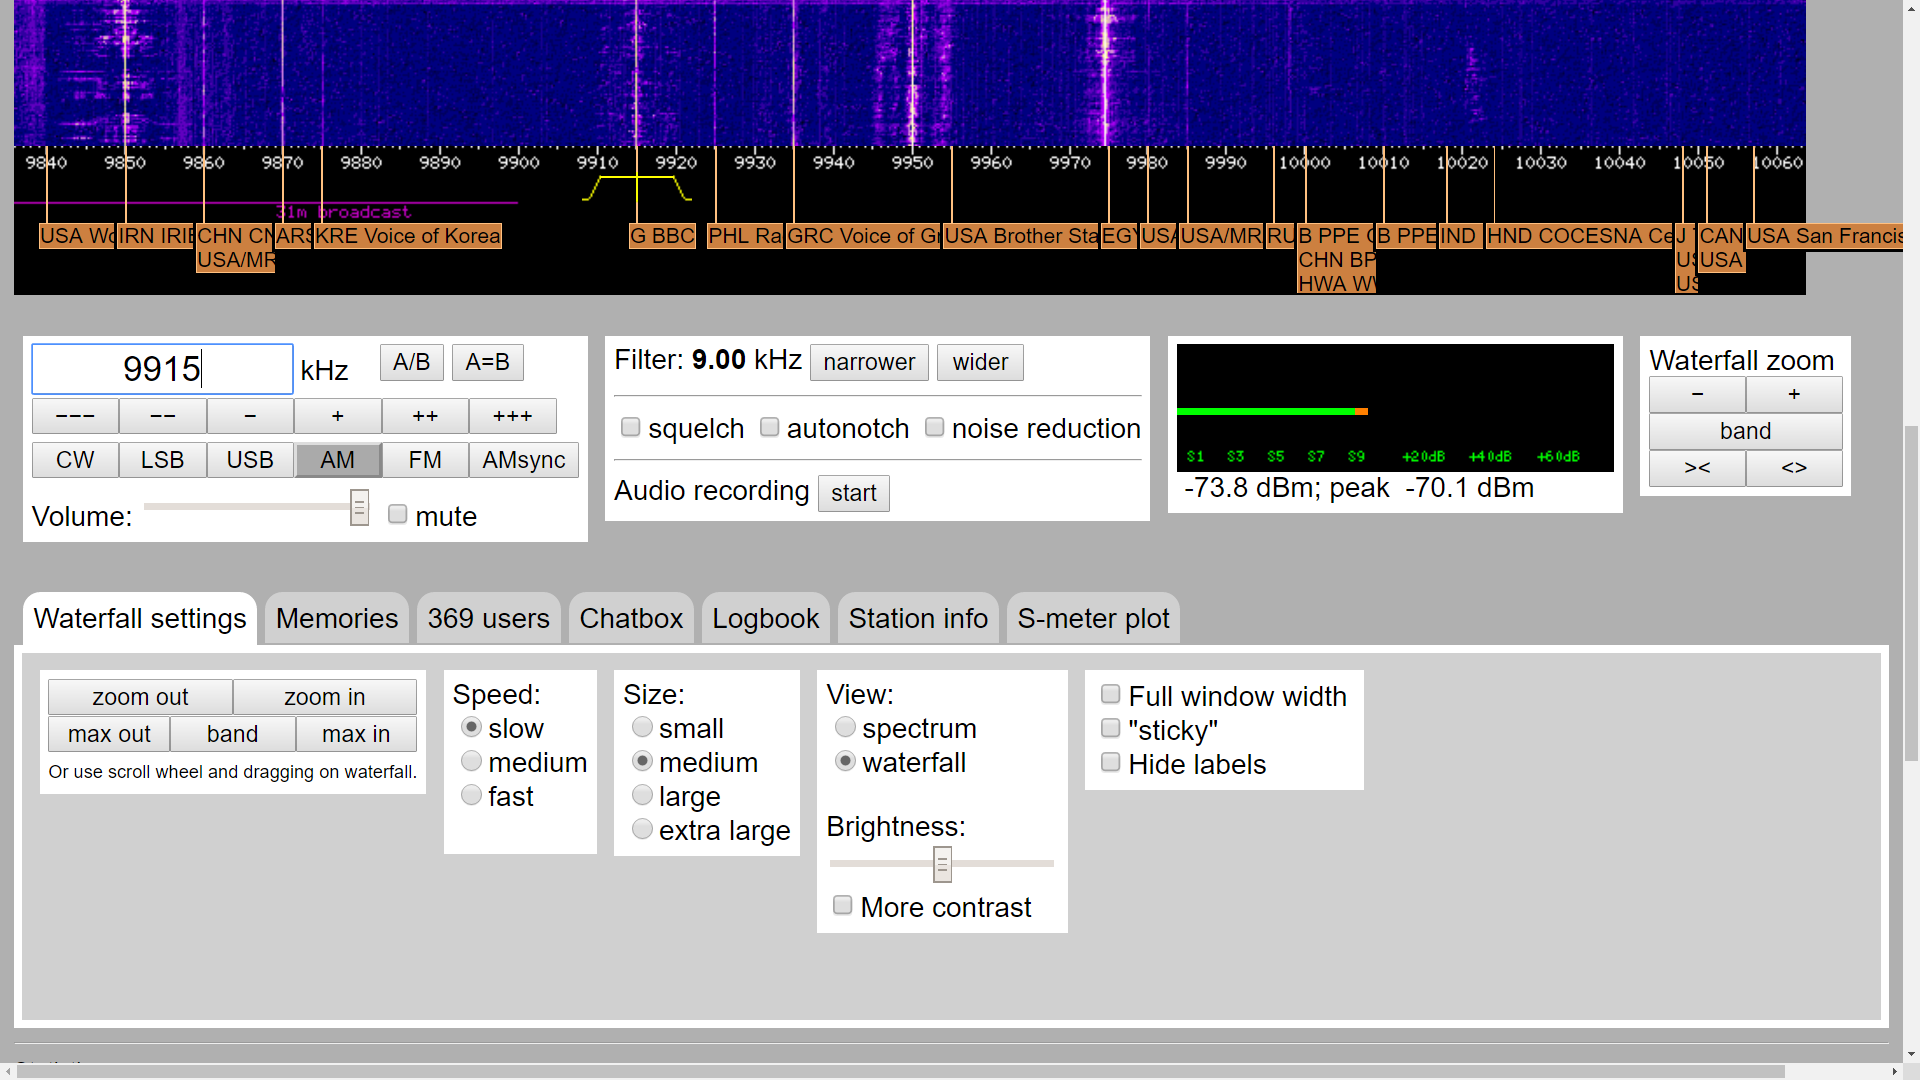The image size is (1920, 1080).
Task: Step frequency up with single plus button
Action: click(338, 416)
